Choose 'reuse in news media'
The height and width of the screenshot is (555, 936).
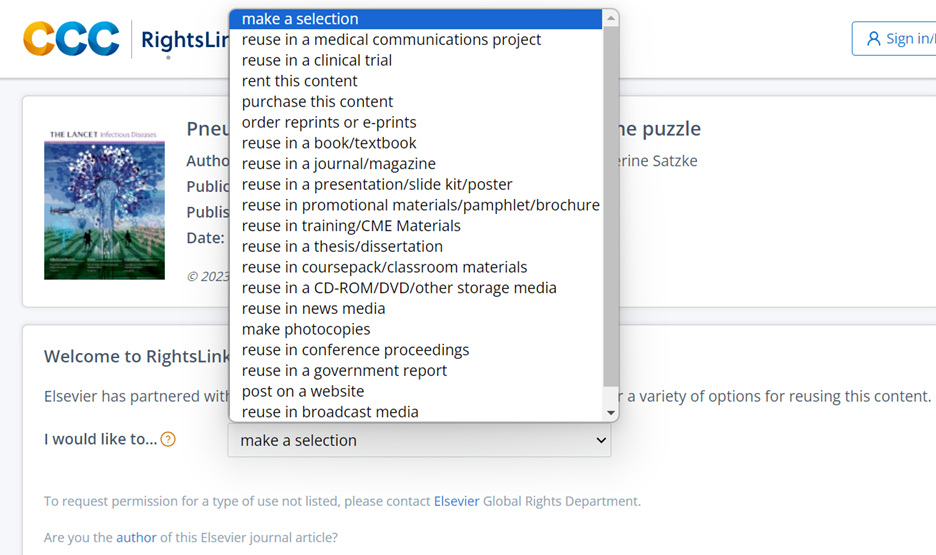coord(313,308)
